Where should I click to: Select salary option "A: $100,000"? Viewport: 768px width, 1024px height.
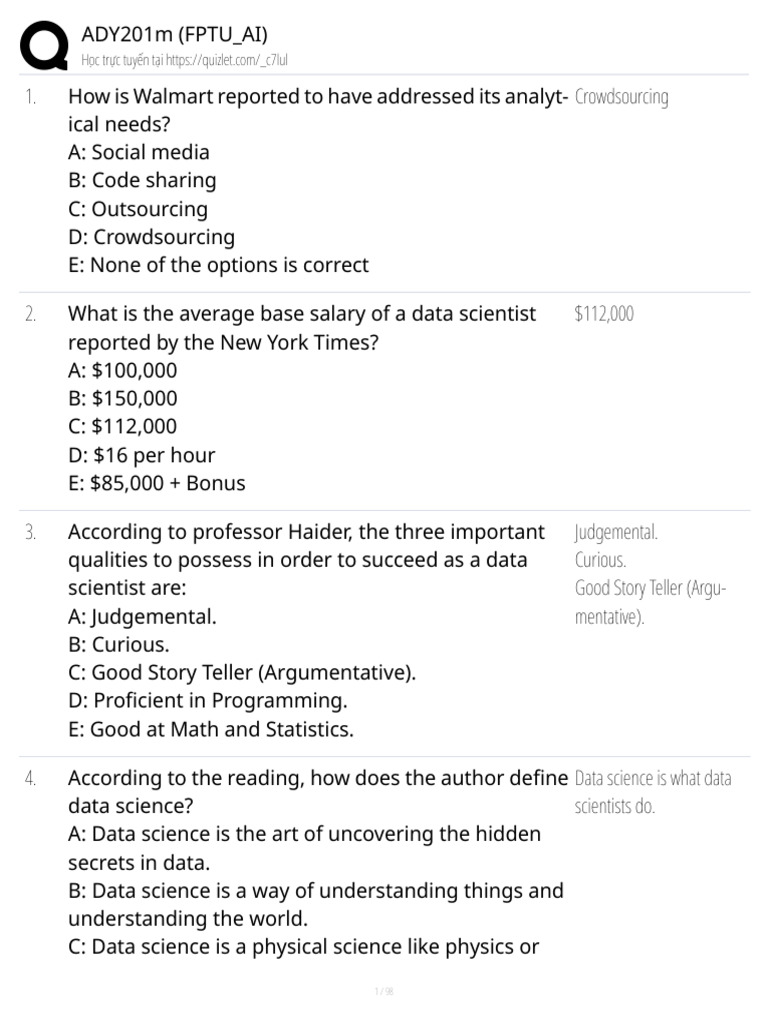(122, 370)
